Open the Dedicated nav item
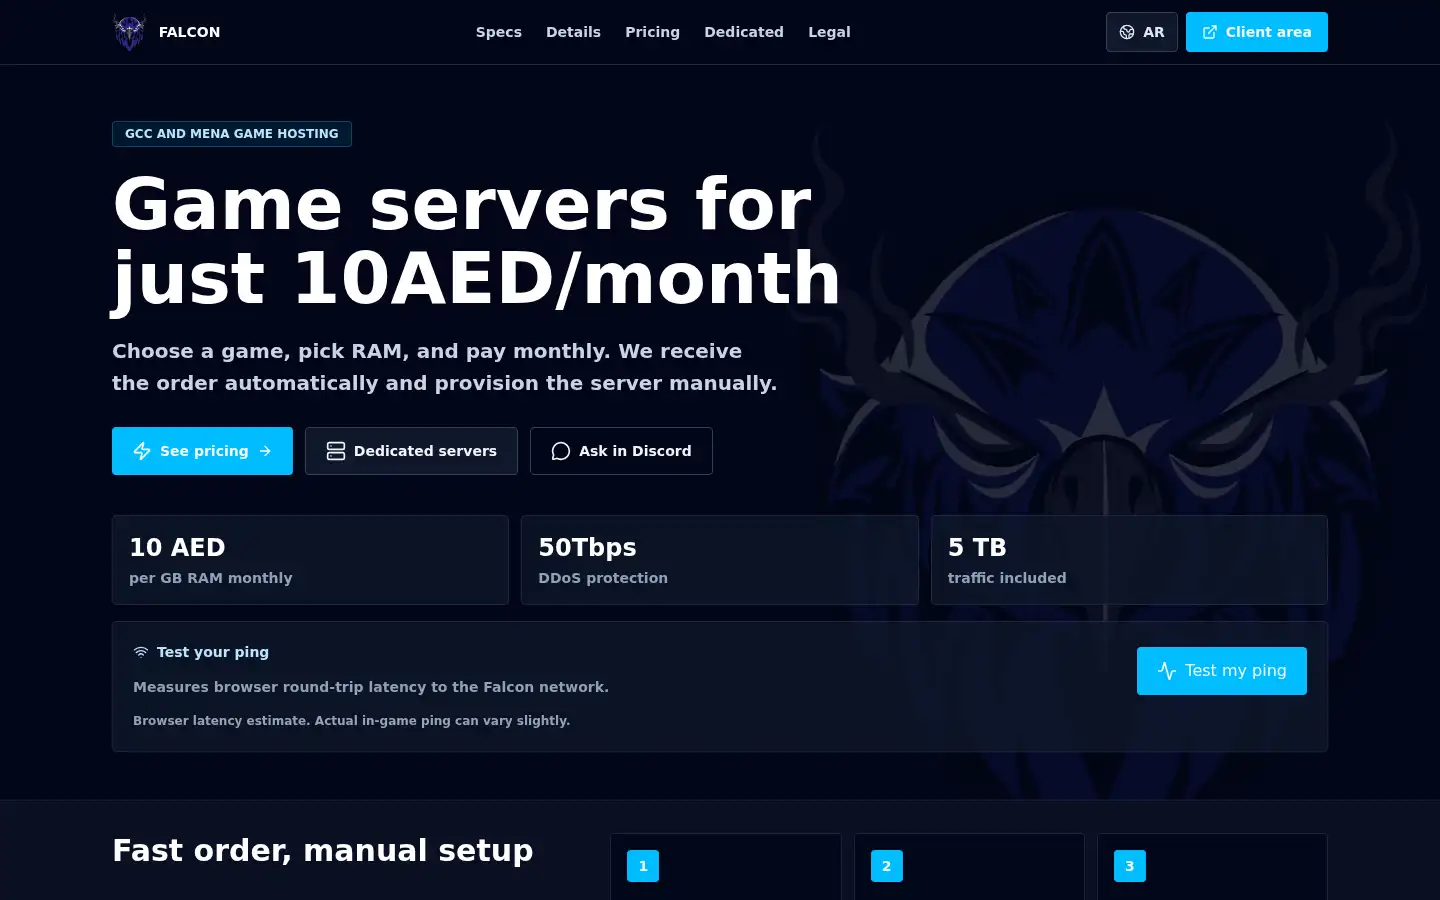The height and width of the screenshot is (900, 1440). tap(744, 32)
